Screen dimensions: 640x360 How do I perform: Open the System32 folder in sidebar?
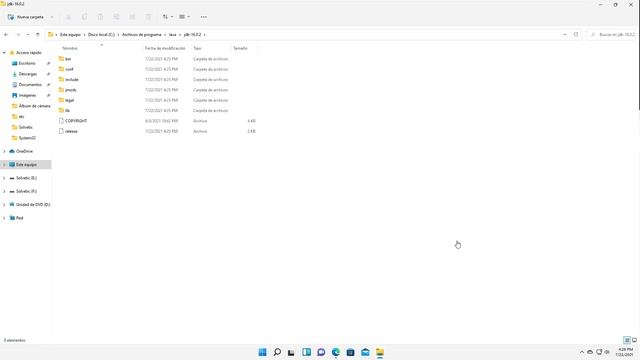[x=27, y=138]
